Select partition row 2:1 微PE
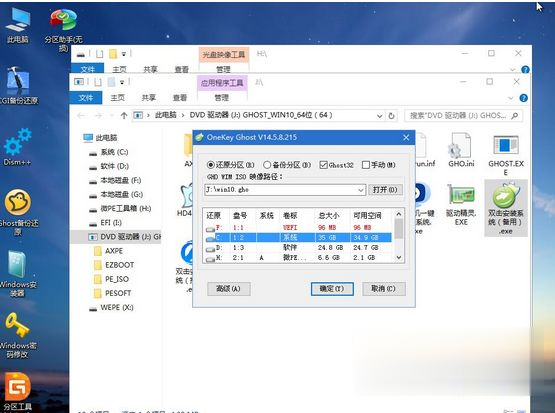 (x=299, y=257)
